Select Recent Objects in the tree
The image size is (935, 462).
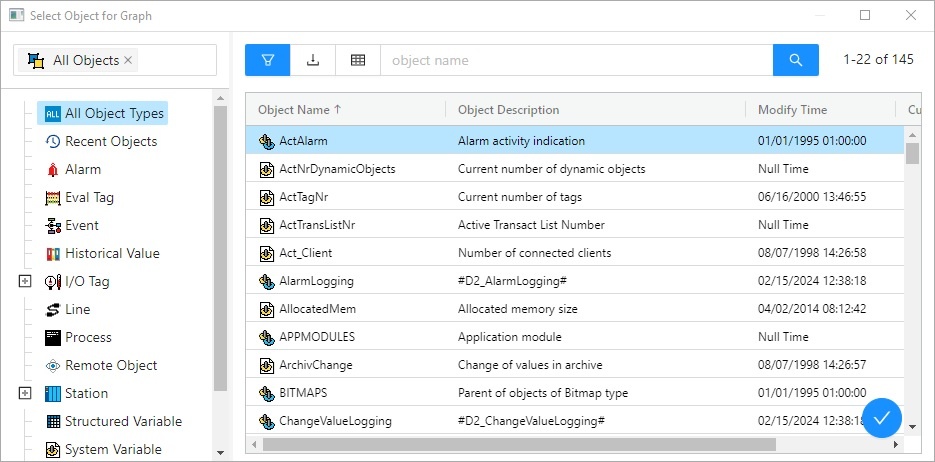click(110, 142)
